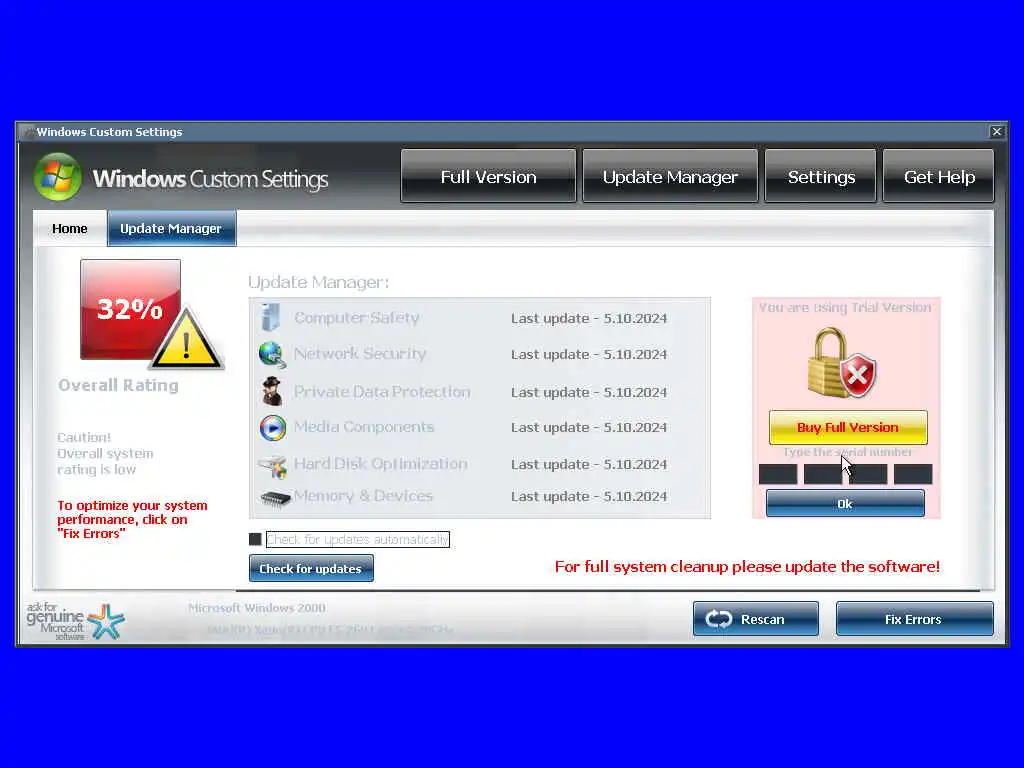Screen dimensions: 1024x768
Task: Click the 32% red rating tile
Action: pyautogui.click(x=130, y=308)
